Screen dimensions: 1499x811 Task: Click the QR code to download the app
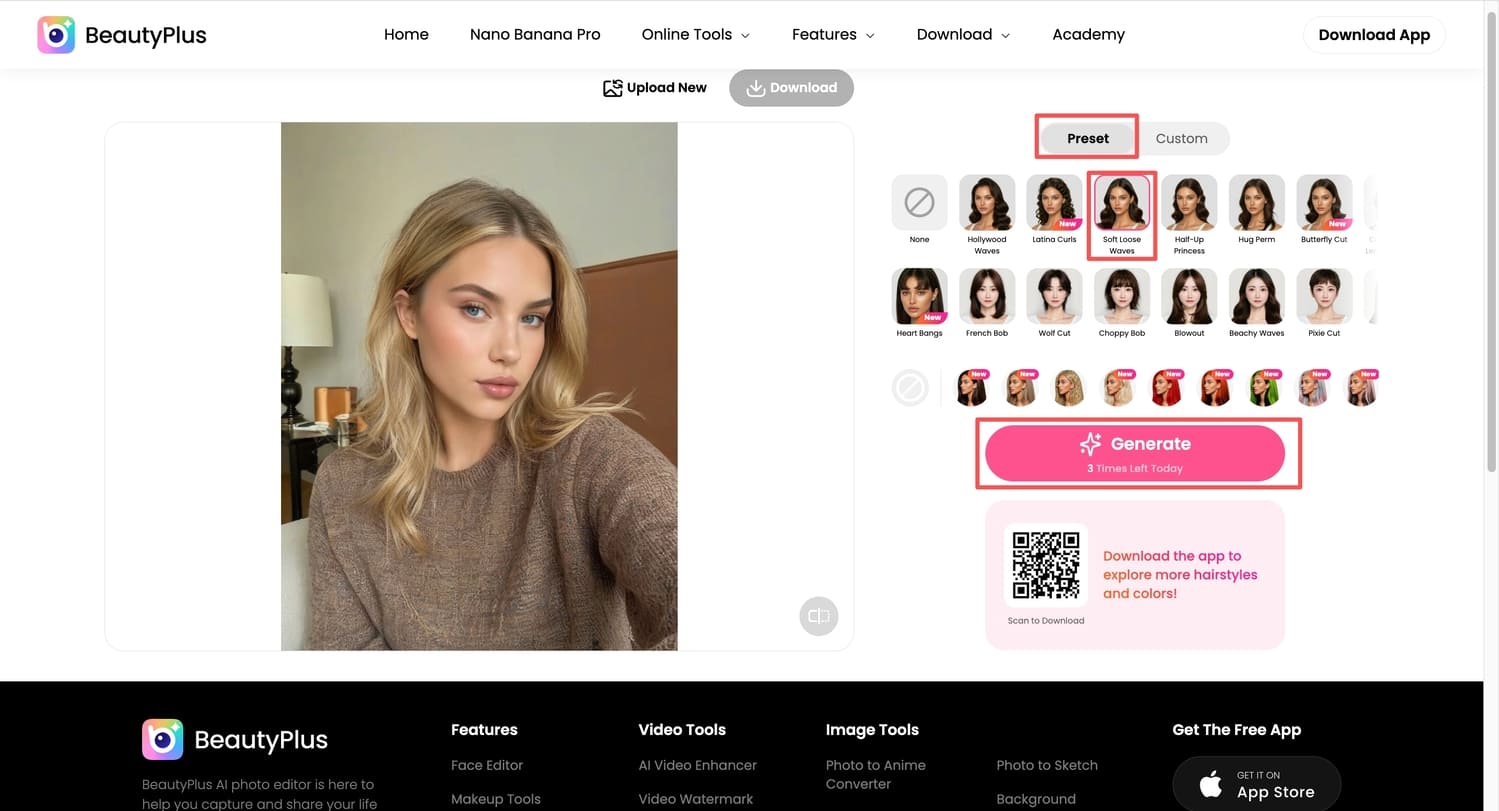coord(1045,564)
